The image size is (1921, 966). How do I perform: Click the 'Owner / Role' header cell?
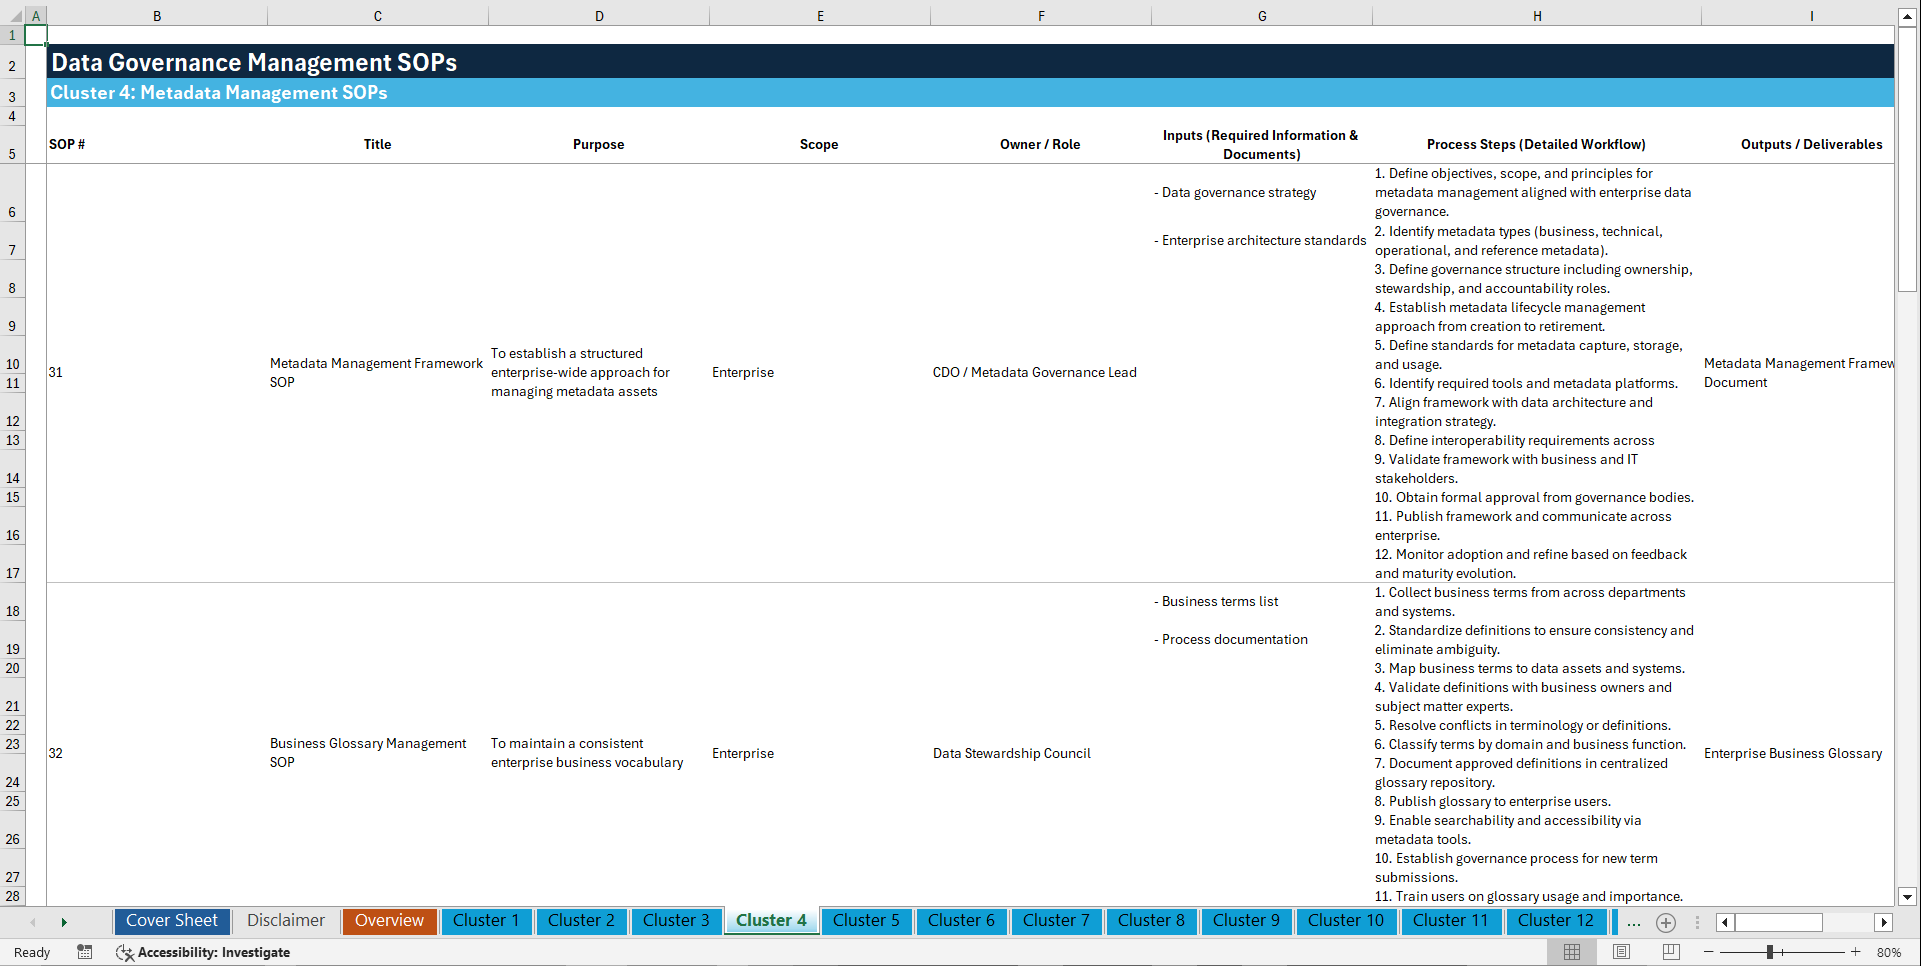(x=1041, y=145)
